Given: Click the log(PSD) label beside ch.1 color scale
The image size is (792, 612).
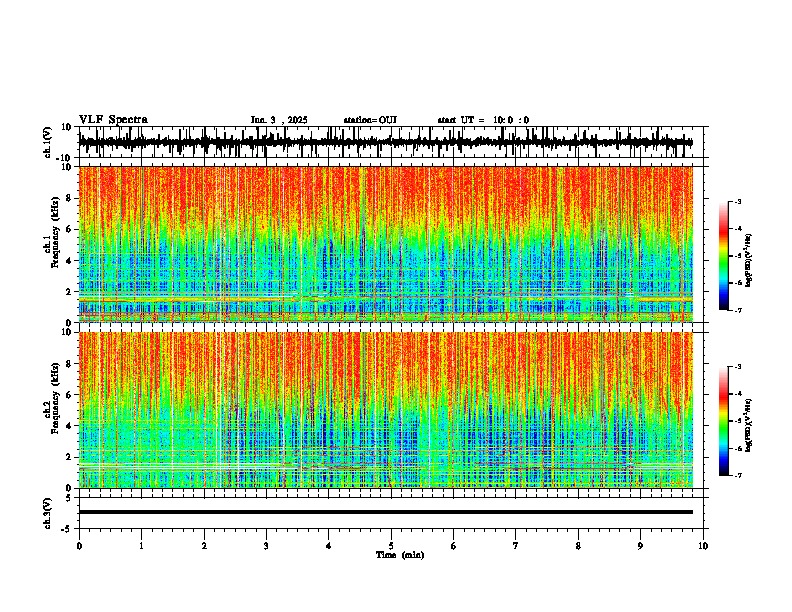Looking at the screenshot, I should pyautogui.click(x=749, y=261).
